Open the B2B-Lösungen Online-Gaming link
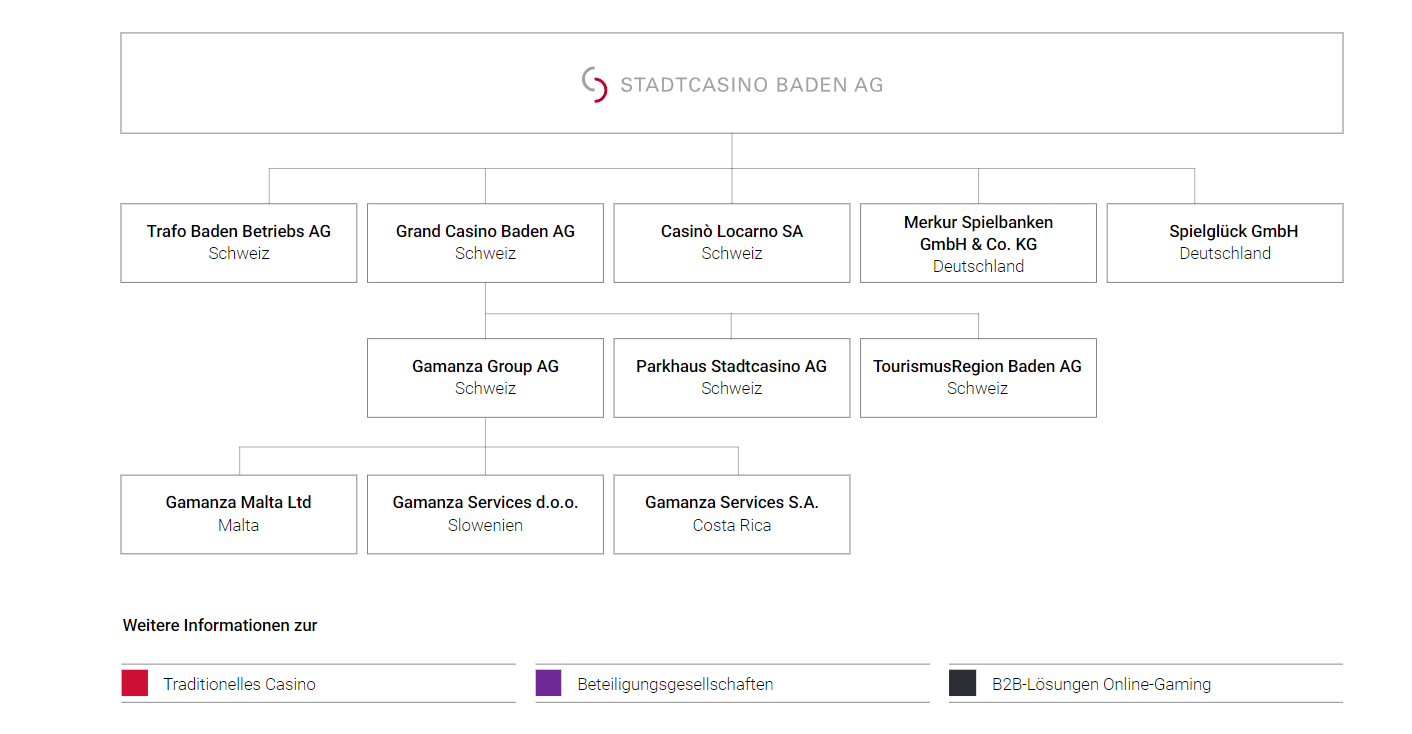The image size is (1412, 734). pyautogui.click(x=1101, y=685)
